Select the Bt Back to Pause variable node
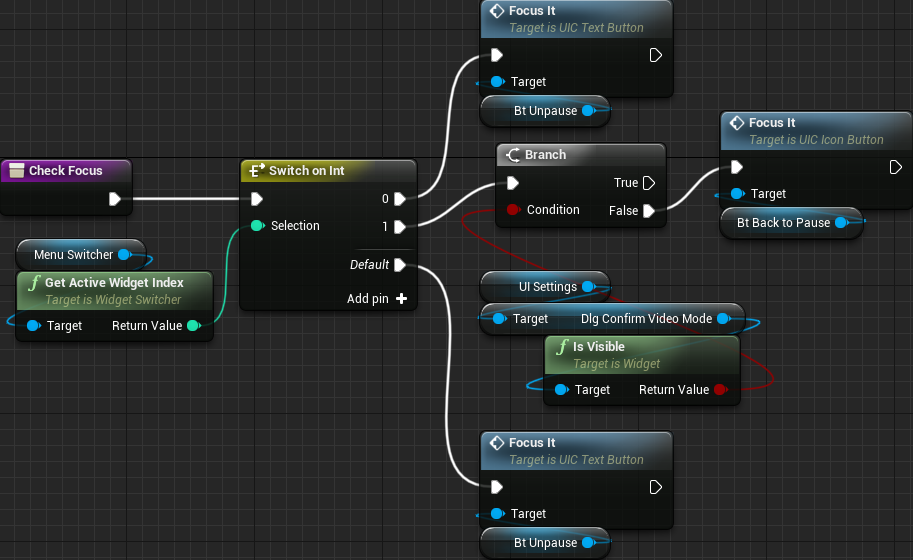Image resolution: width=913 pixels, height=560 pixels. [x=791, y=222]
